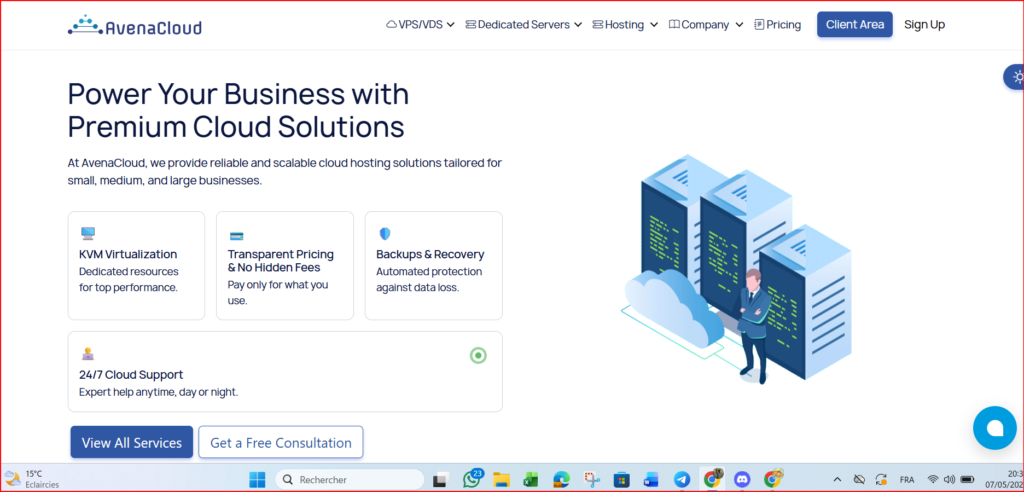
Task: Open Task View on the taskbar
Action: tap(440, 480)
